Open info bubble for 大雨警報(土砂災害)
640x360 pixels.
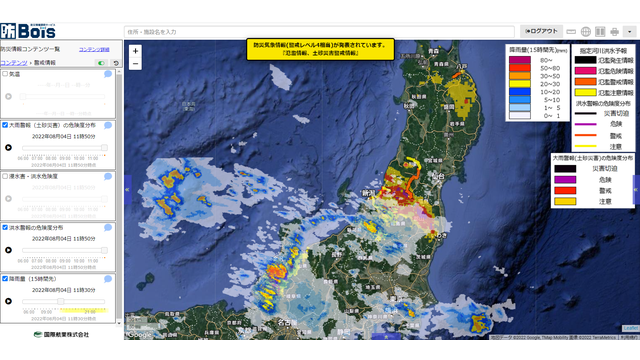point(108,125)
